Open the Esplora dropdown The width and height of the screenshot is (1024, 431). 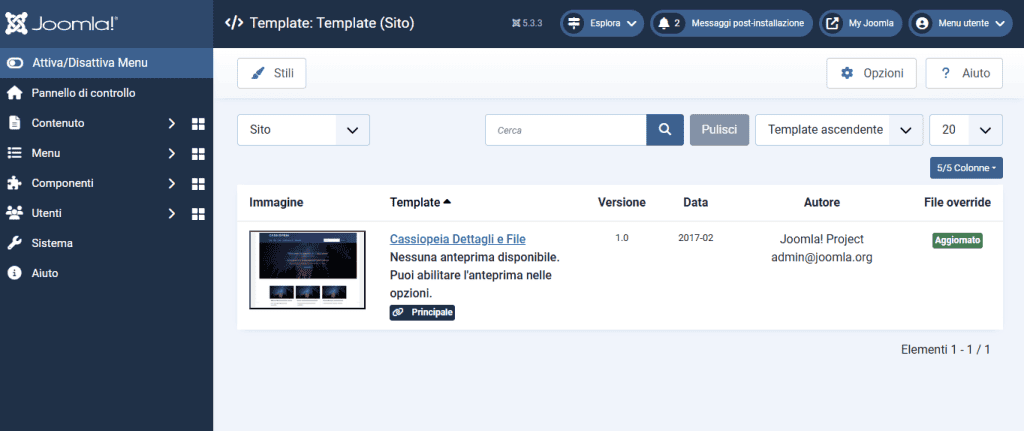coord(602,24)
